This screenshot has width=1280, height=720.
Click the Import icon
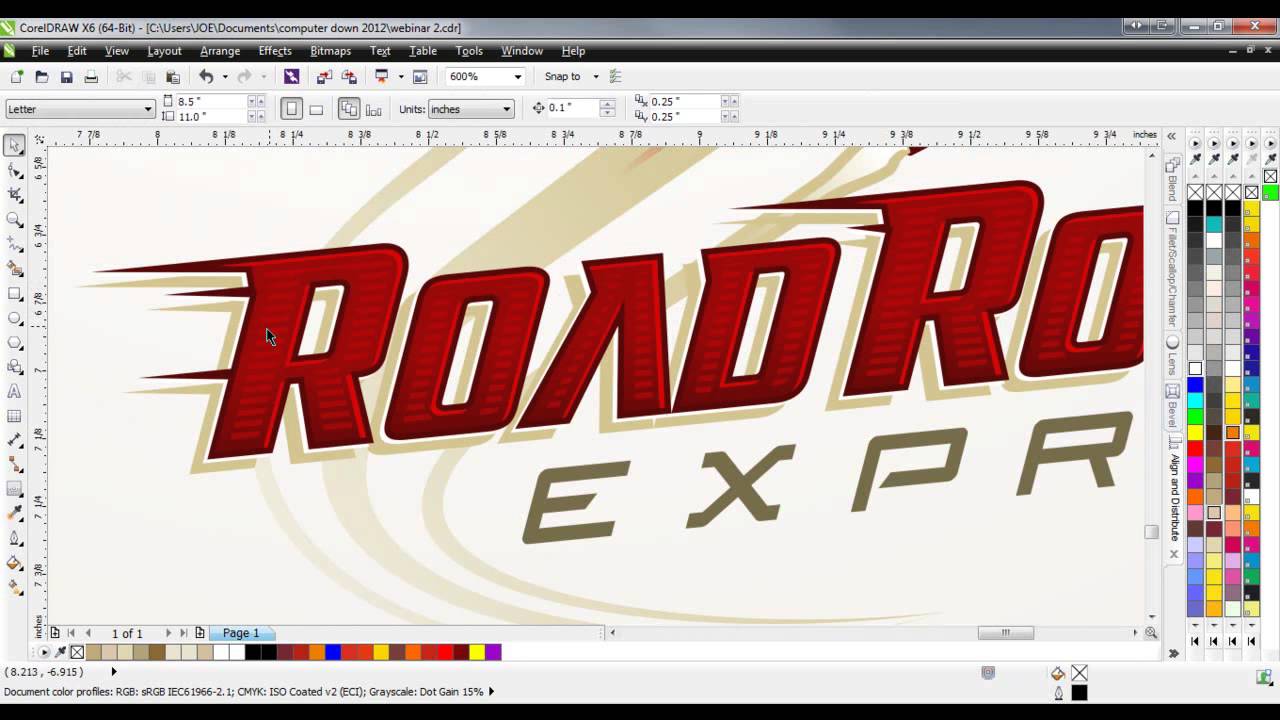pos(324,76)
